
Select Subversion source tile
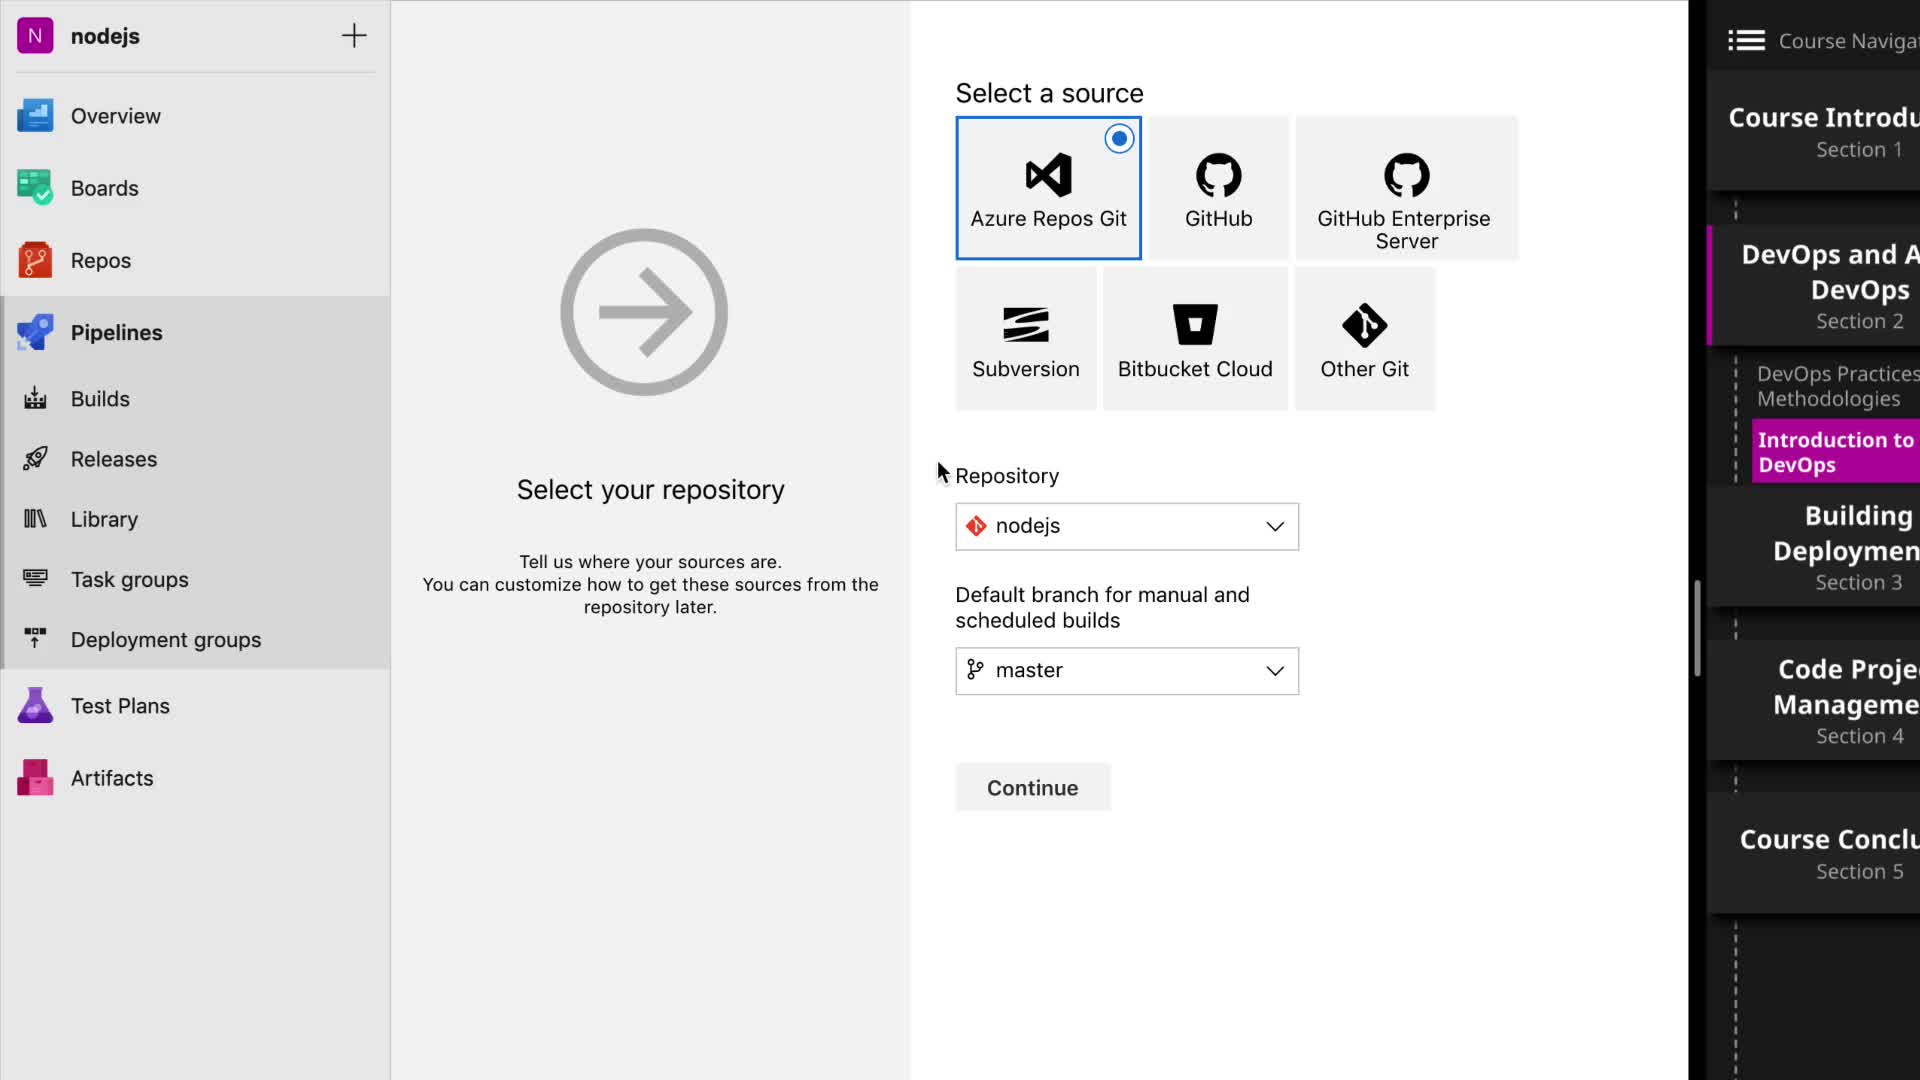coord(1025,339)
